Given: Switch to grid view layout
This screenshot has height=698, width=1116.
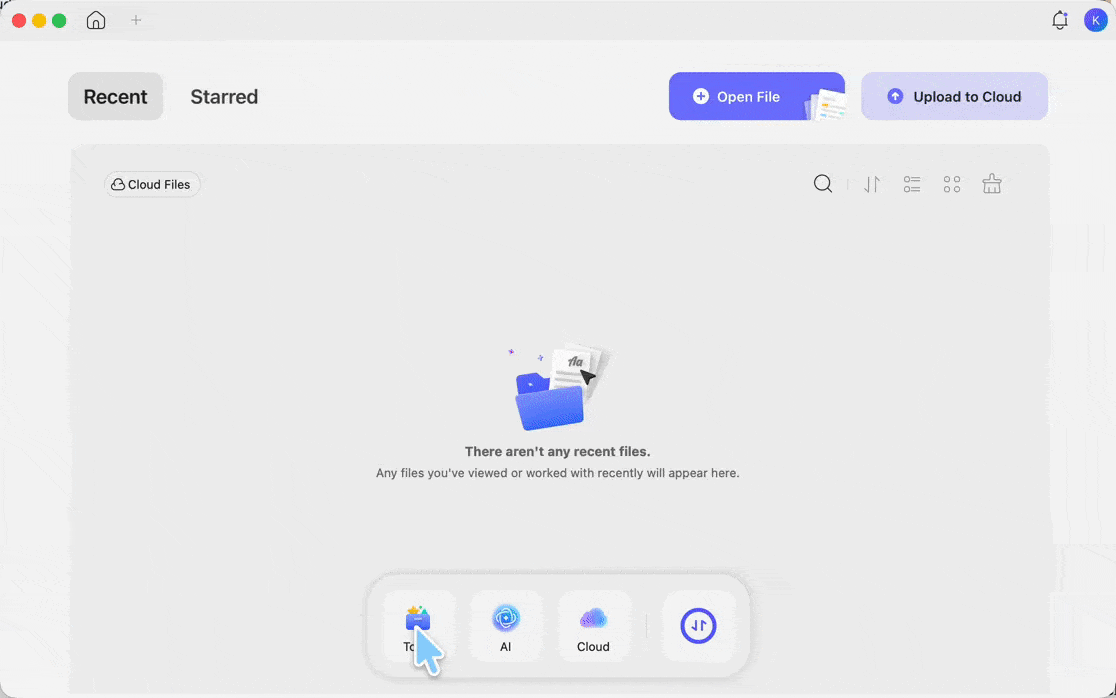Looking at the screenshot, I should click(952, 184).
